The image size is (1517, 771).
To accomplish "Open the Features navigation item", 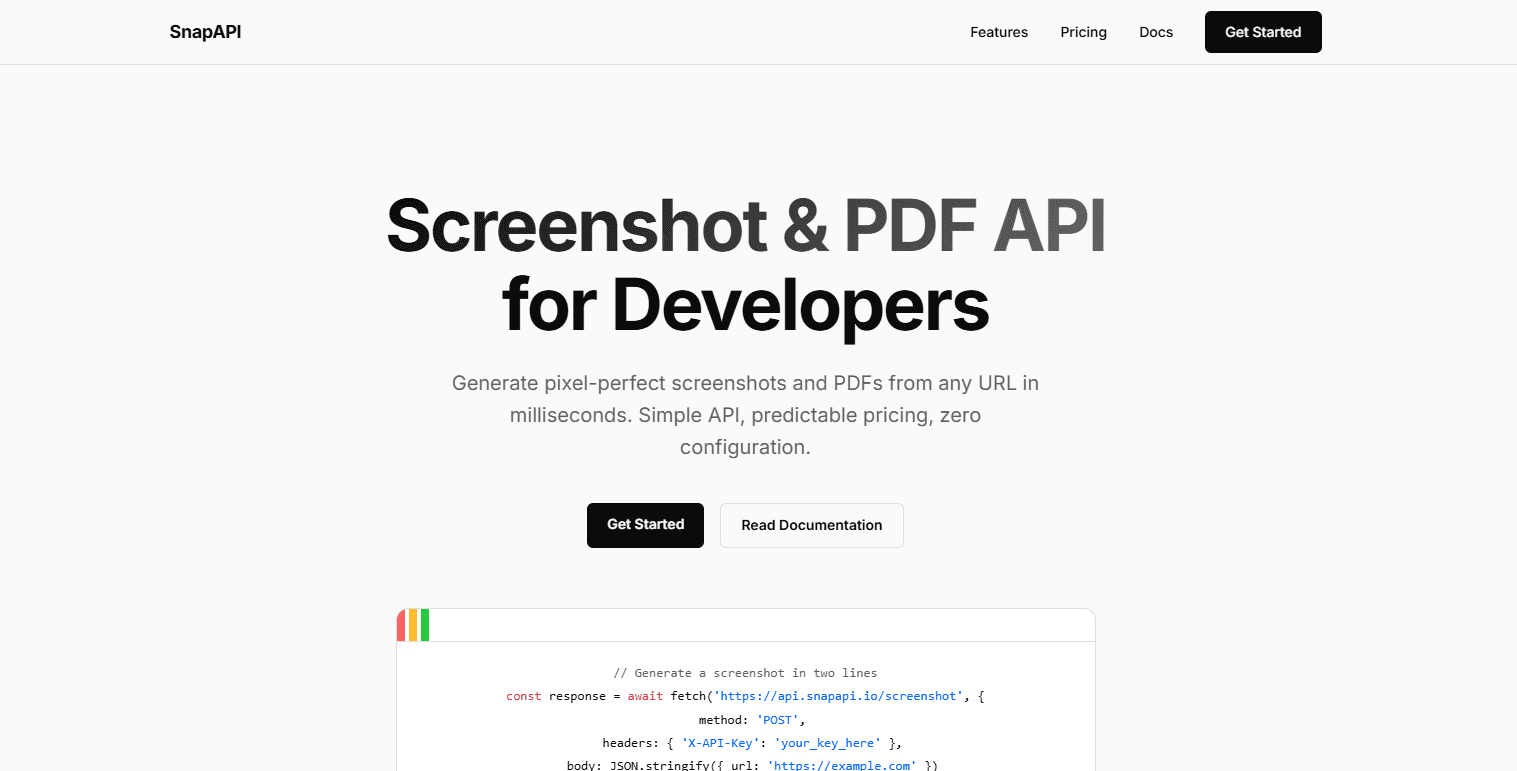I will pos(998,31).
